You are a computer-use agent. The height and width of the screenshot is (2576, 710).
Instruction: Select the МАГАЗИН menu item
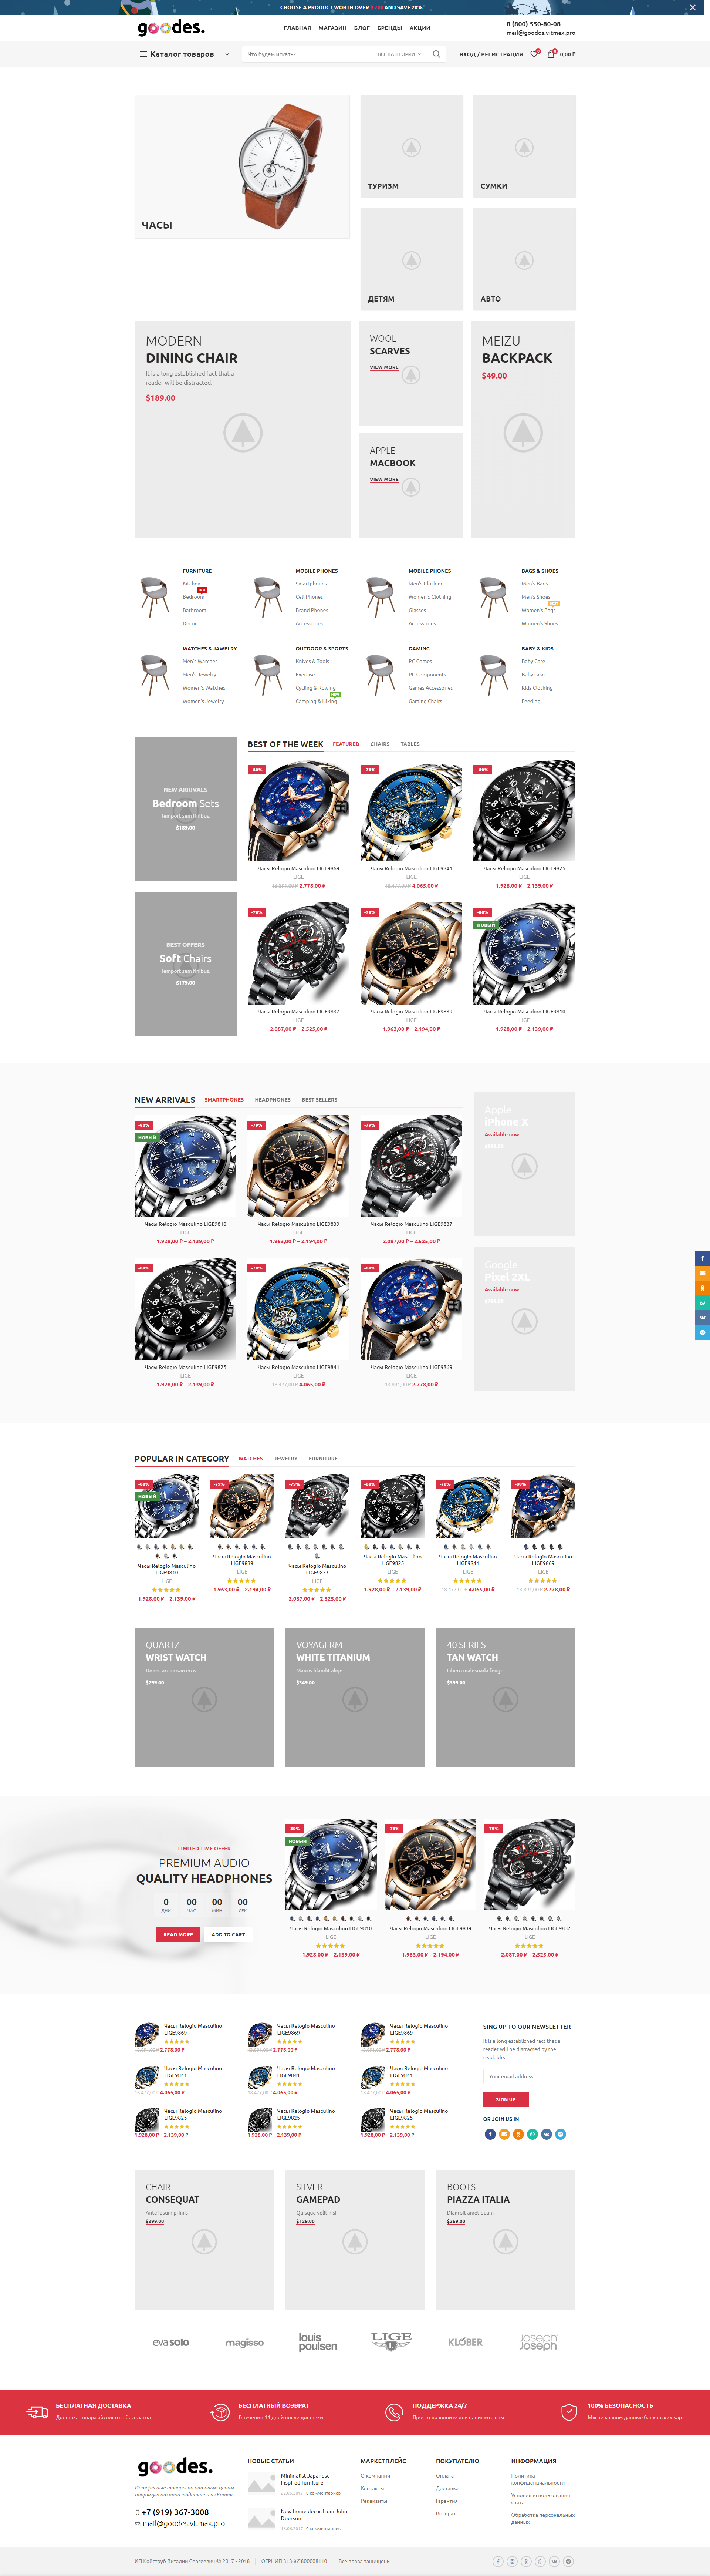pyautogui.click(x=332, y=28)
